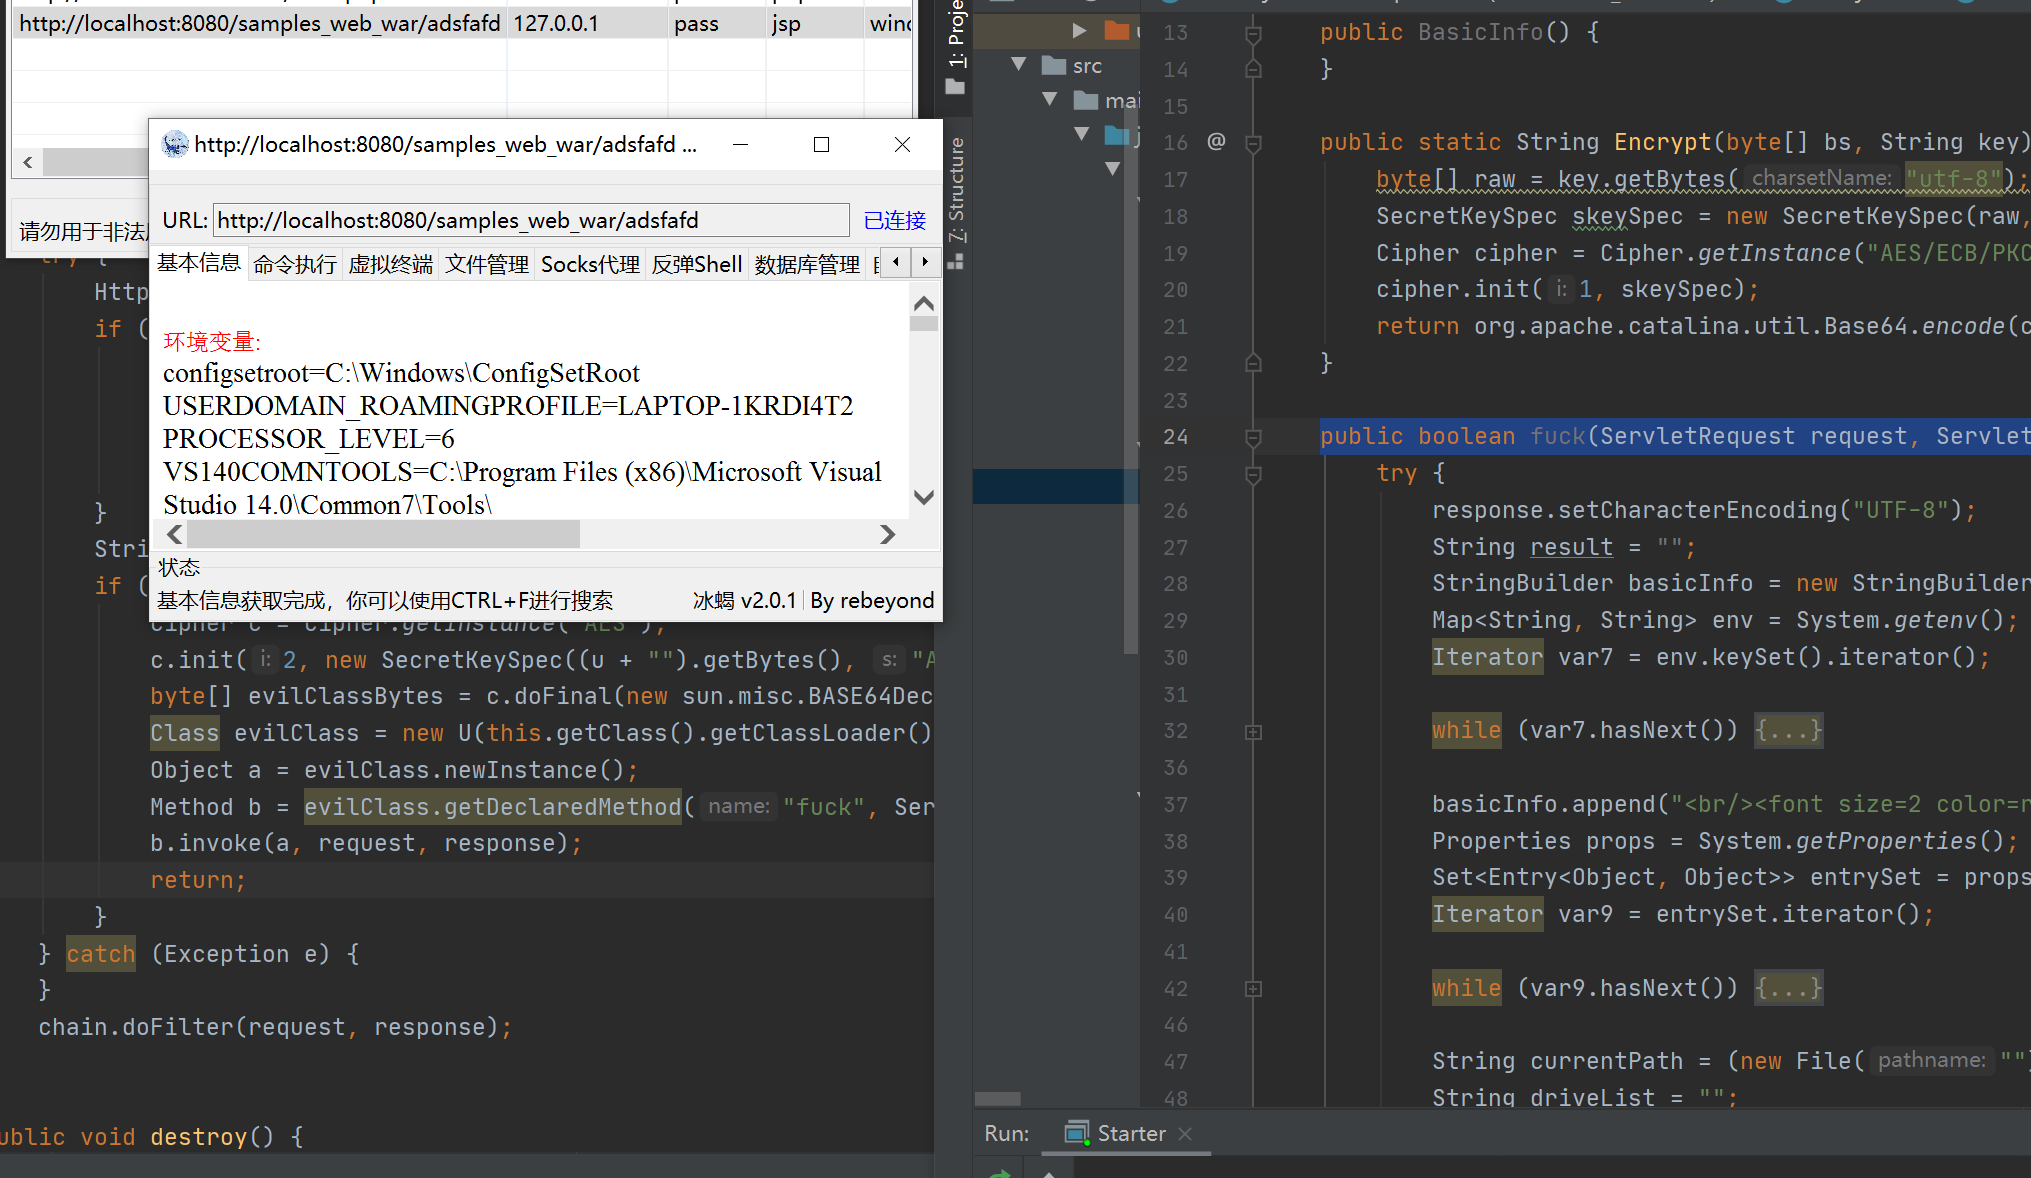Click the green rerun icon in Run panel

point(999,1173)
